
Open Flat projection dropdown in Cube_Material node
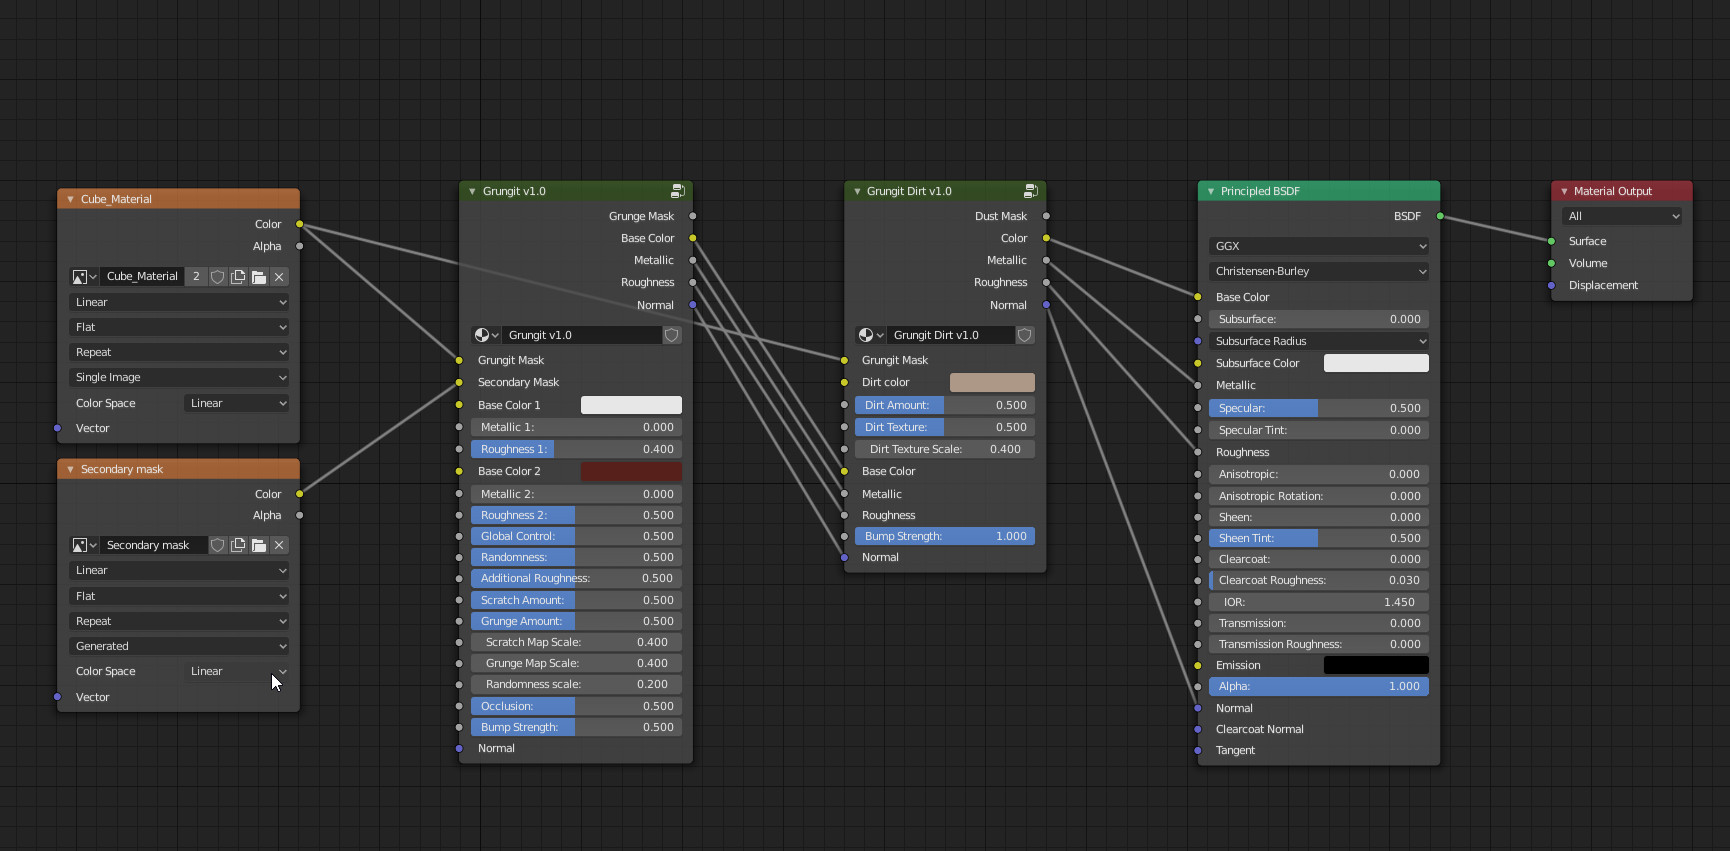[179, 327]
